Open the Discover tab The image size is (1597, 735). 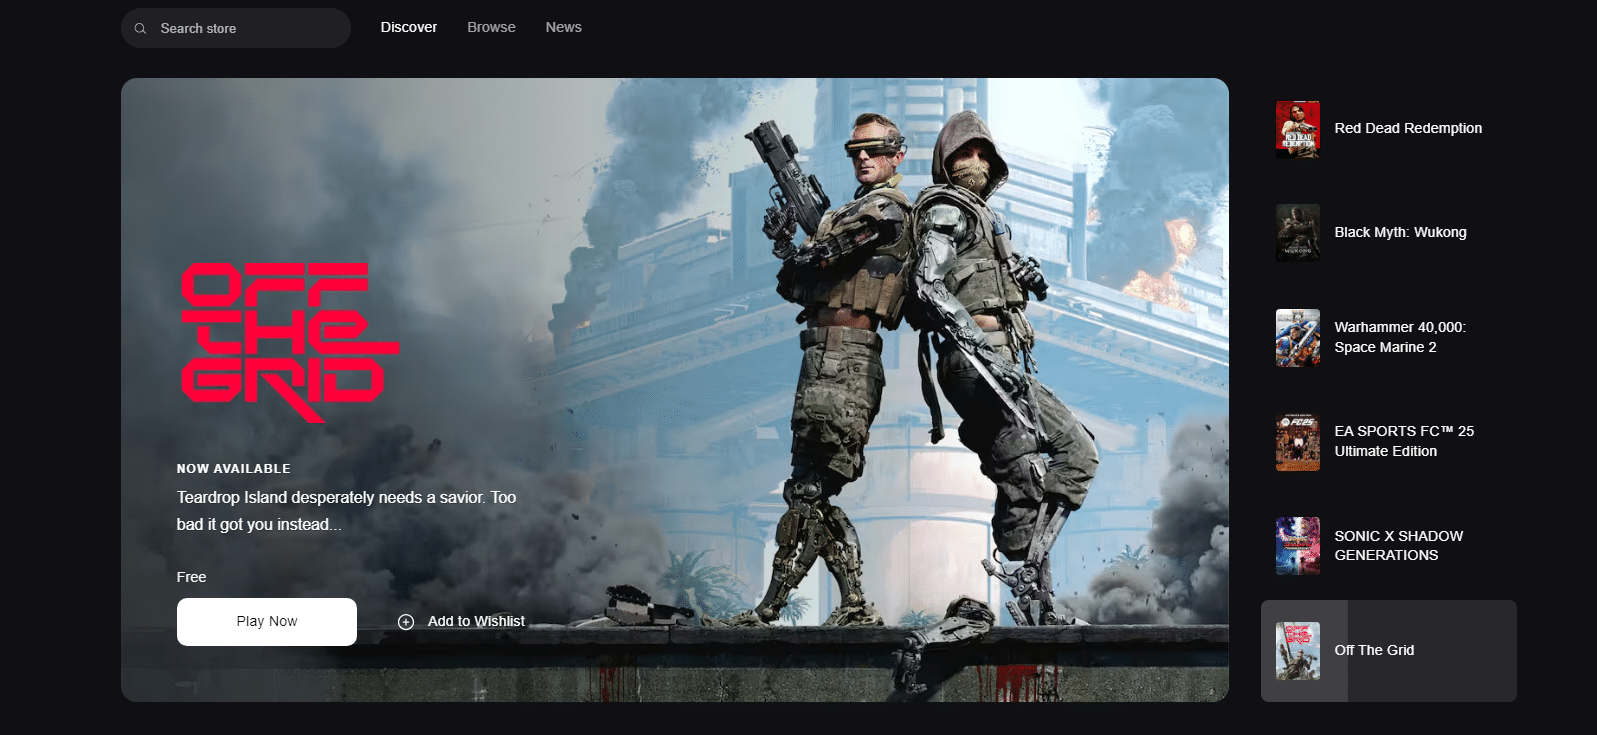pyautogui.click(x=409, y=27)
